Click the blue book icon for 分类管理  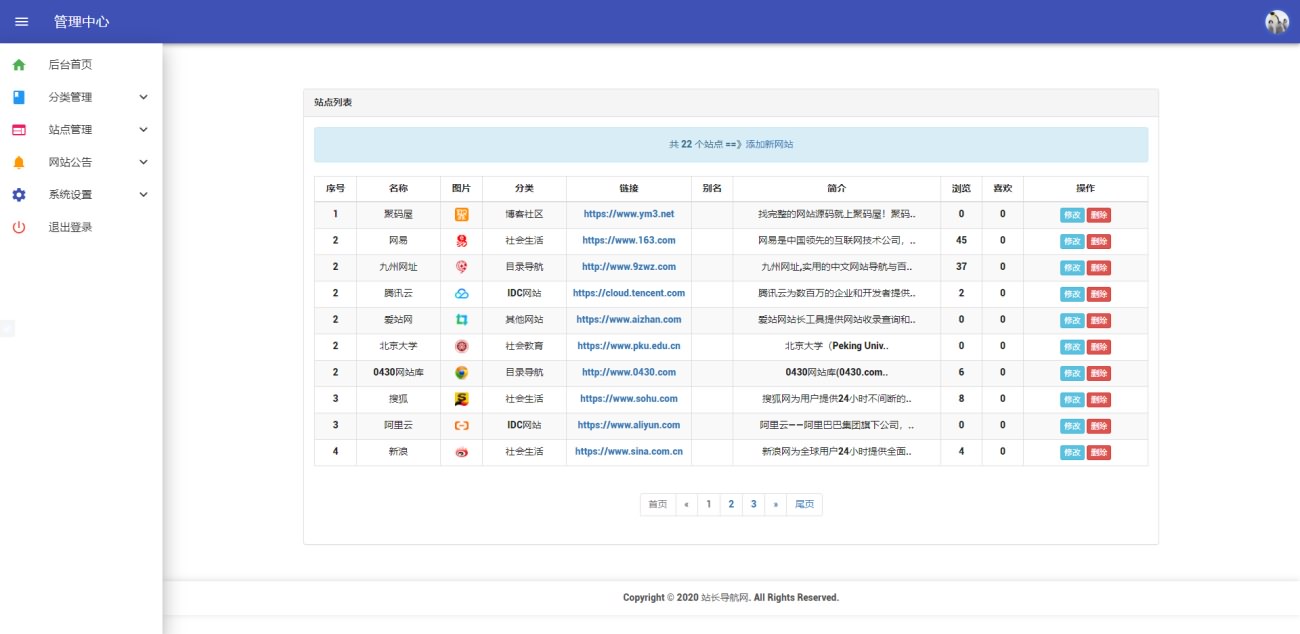19,97
